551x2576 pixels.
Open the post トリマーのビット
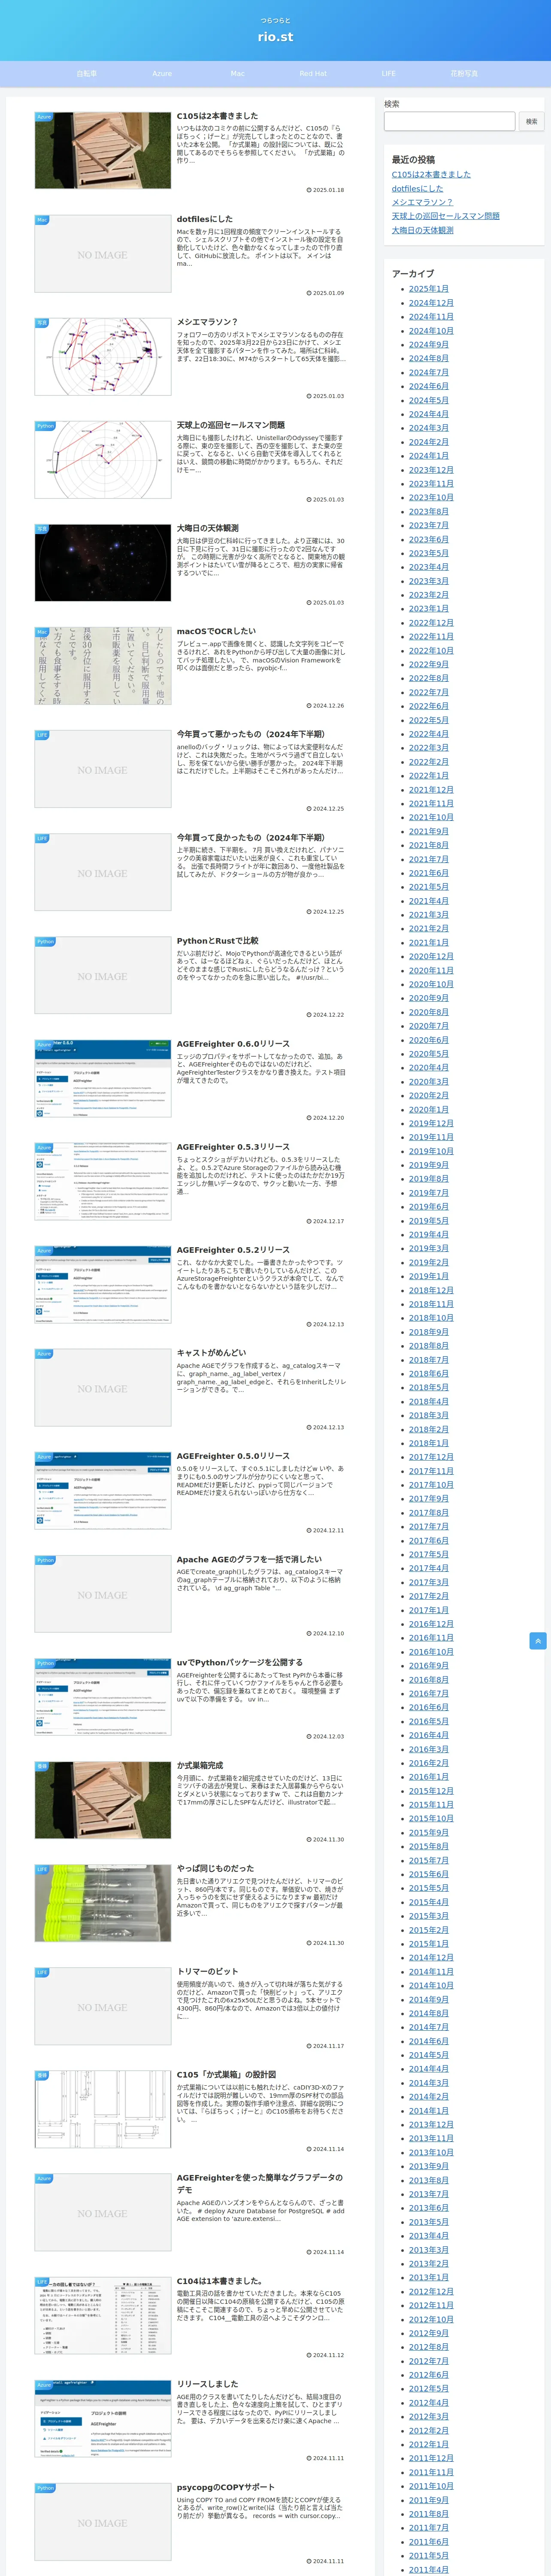[x=208, y=1971]
